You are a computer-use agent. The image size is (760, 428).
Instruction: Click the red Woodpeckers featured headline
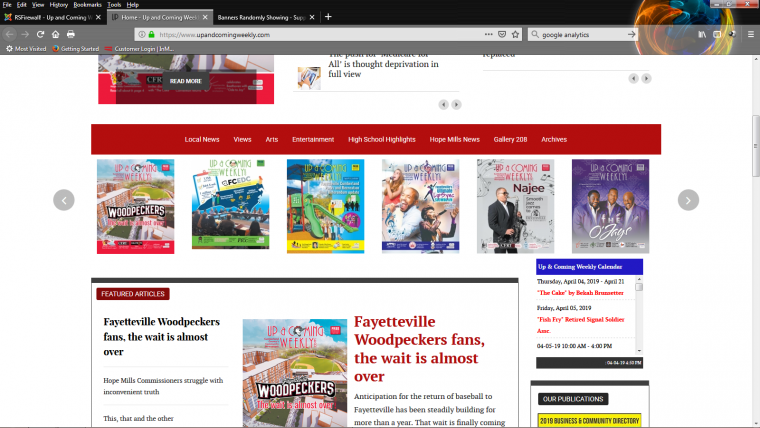(419, 349)
